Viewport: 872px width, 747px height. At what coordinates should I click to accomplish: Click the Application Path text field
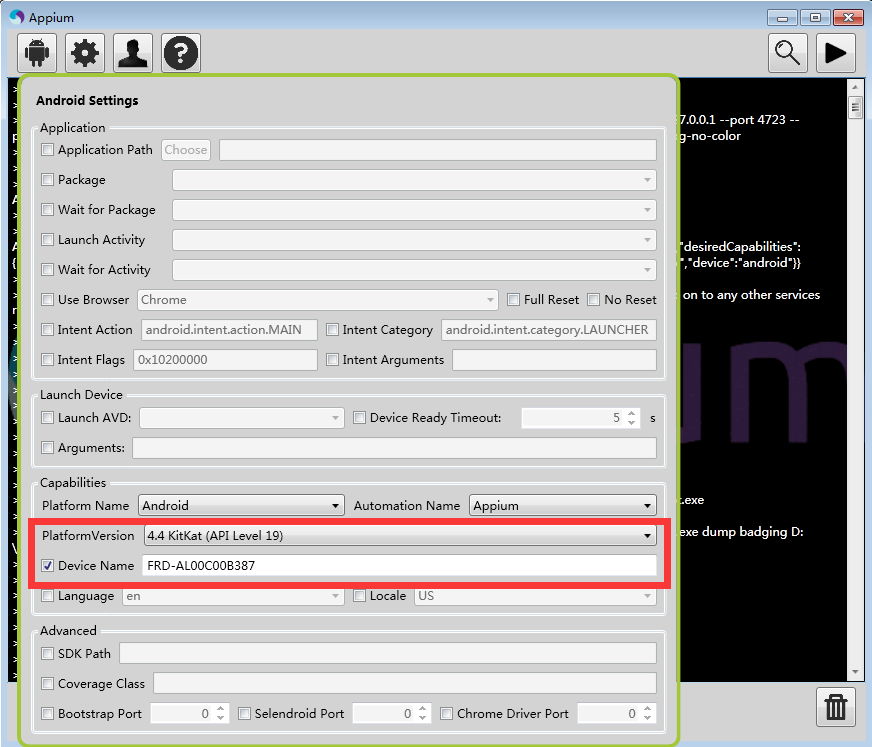click(x=438, y=150)
